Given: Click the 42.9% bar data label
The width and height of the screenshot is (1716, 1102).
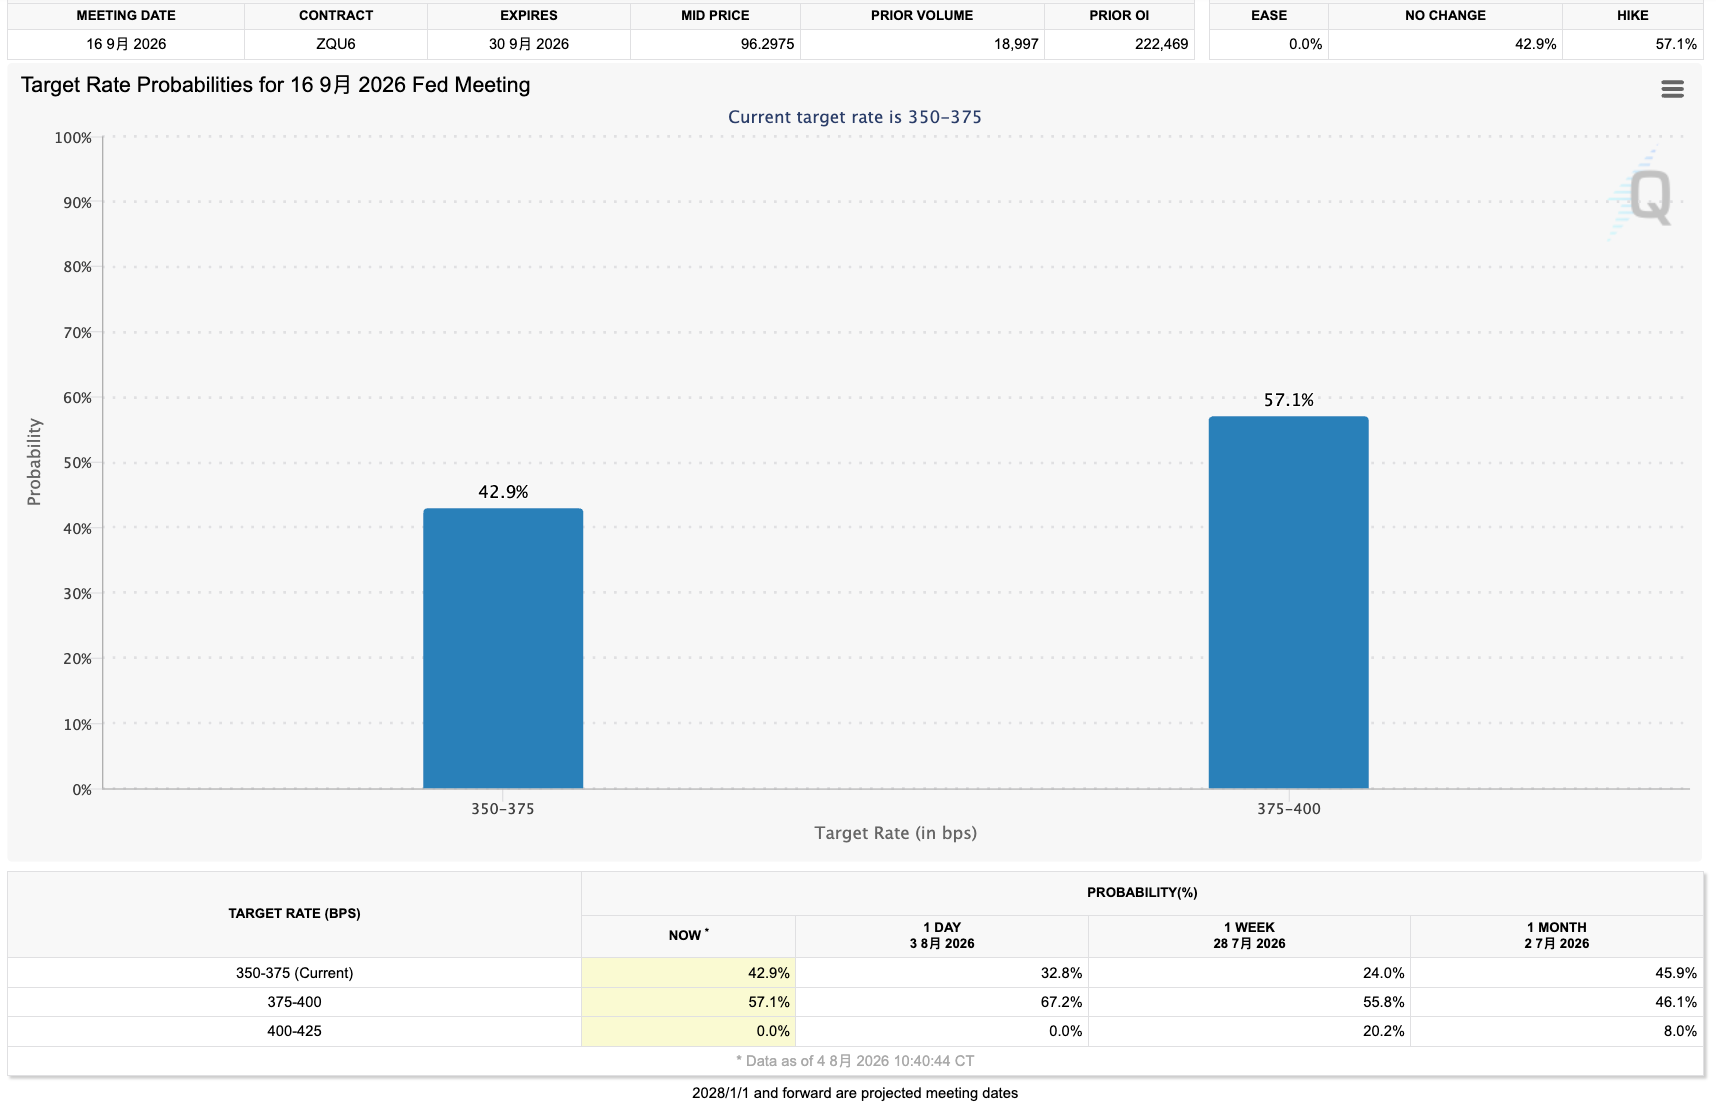Looking at the screenshot, I should pyautogui.click(x=503, y=492).
